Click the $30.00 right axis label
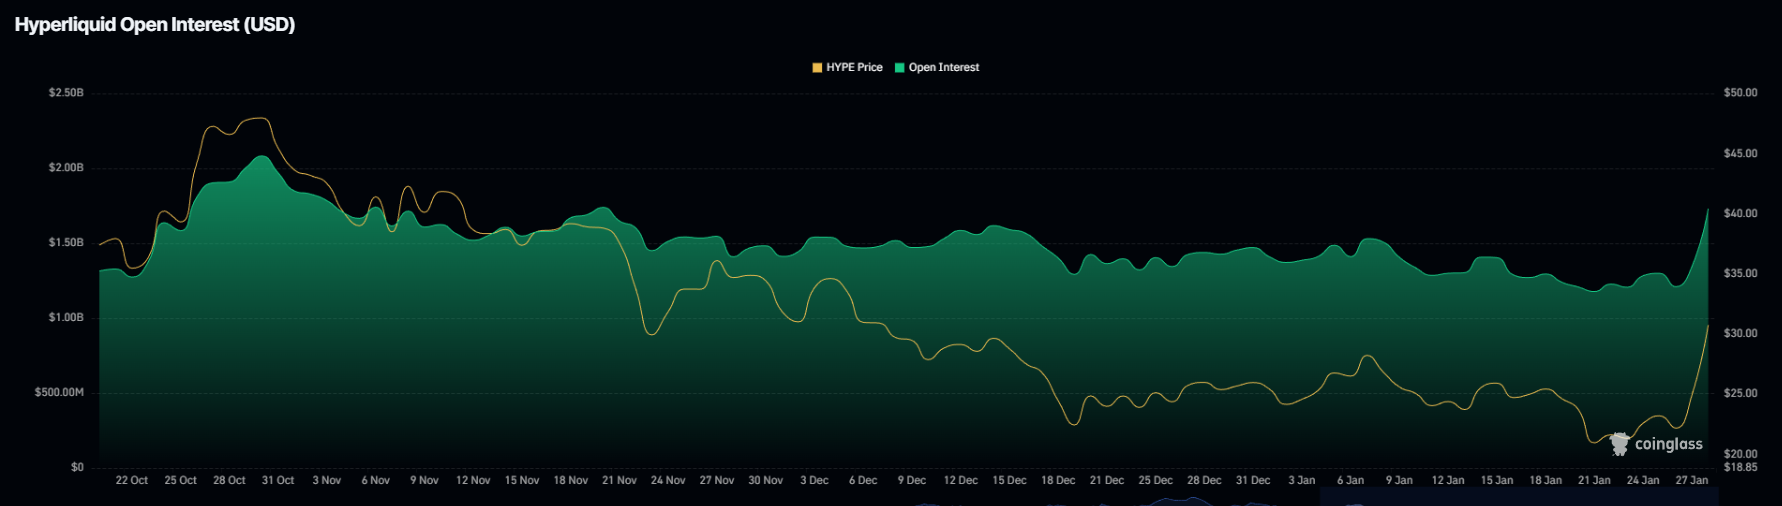The image size is (1782, 506). (1740, 334)
